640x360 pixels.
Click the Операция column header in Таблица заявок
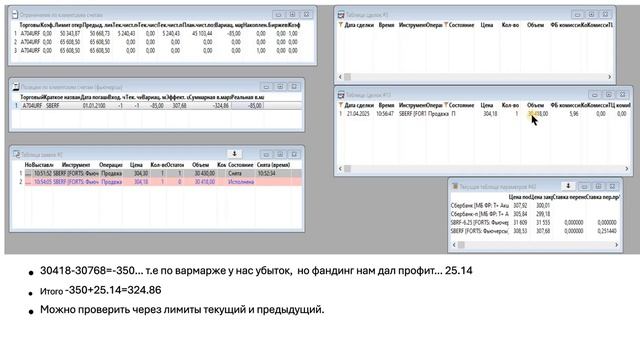click(x=111, y=165)
